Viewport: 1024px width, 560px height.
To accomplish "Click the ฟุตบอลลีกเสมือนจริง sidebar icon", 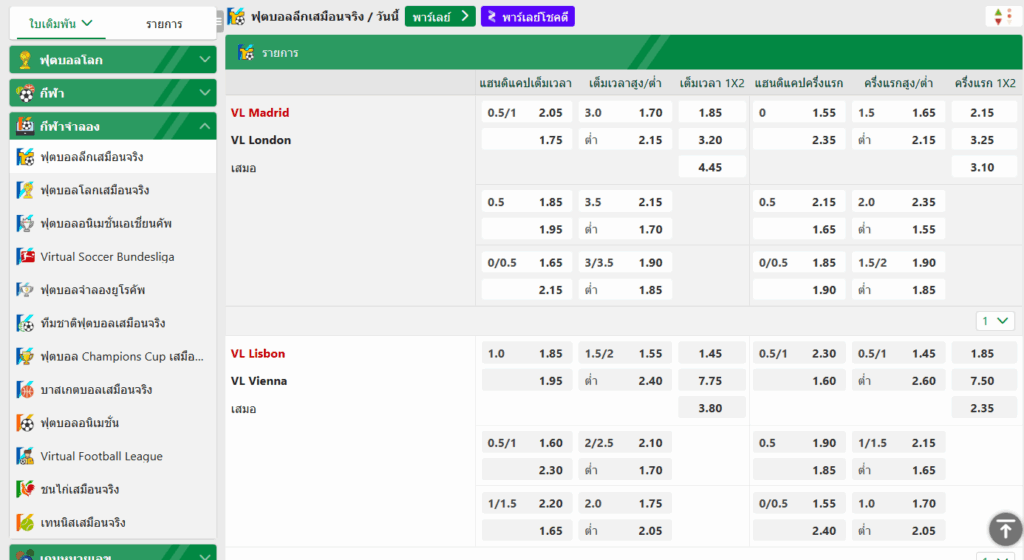I will pyautogui.click(x=25, y=157).
